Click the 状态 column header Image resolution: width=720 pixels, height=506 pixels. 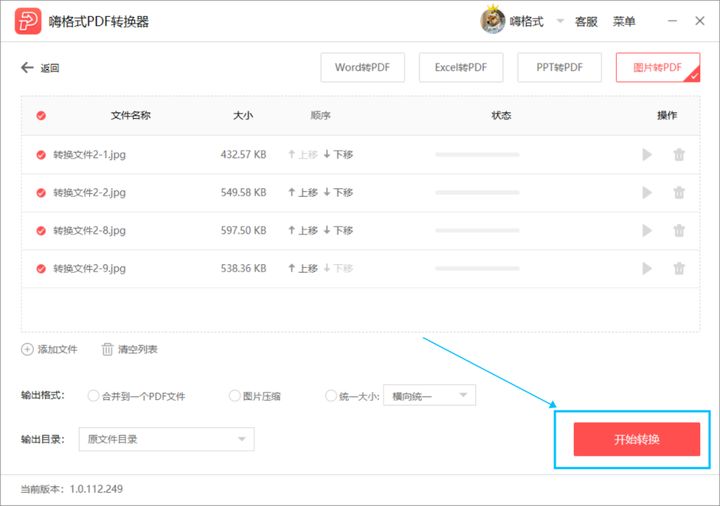click(x=501, y=115)
